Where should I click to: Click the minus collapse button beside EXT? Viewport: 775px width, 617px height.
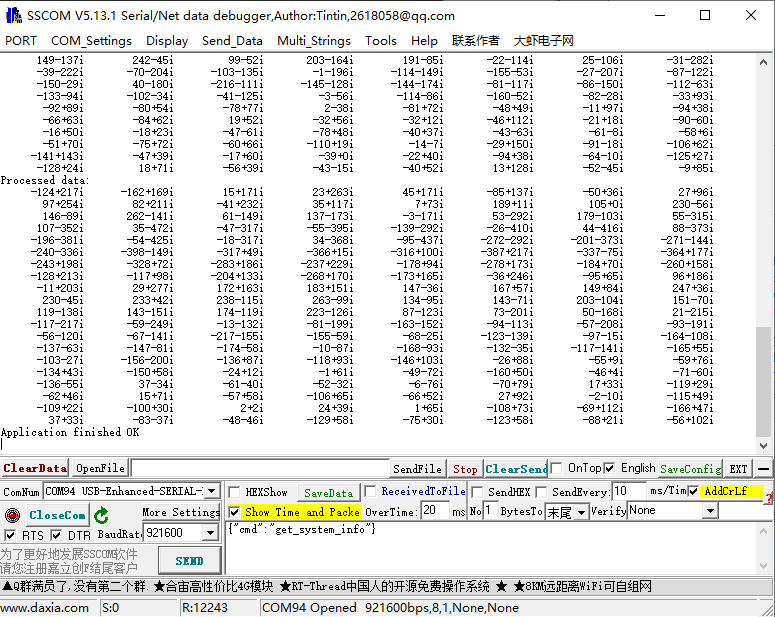click(x=764, y=468)
